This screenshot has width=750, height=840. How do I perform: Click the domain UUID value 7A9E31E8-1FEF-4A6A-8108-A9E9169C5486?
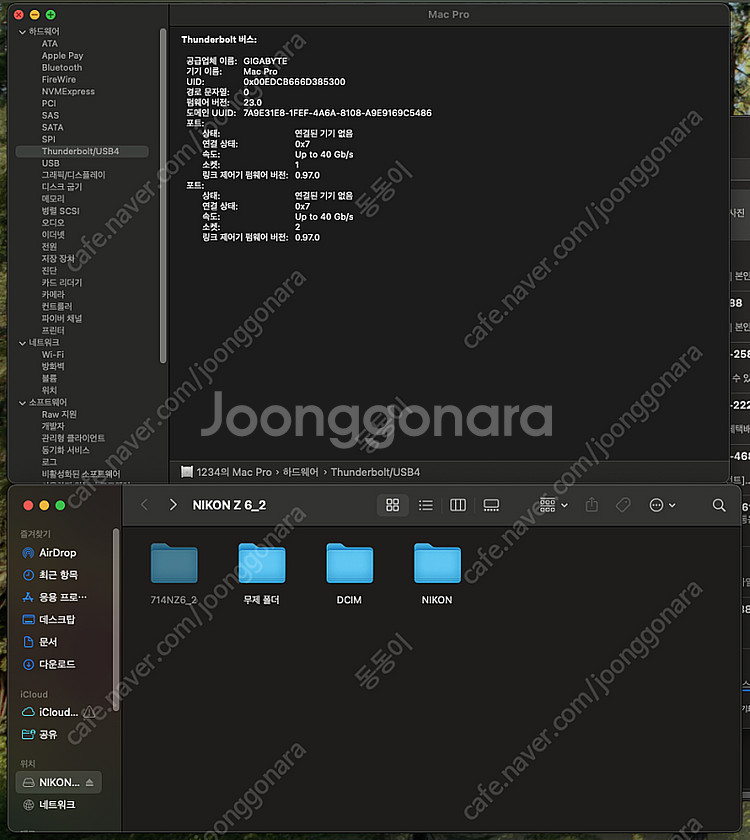(x=338, y=113)
